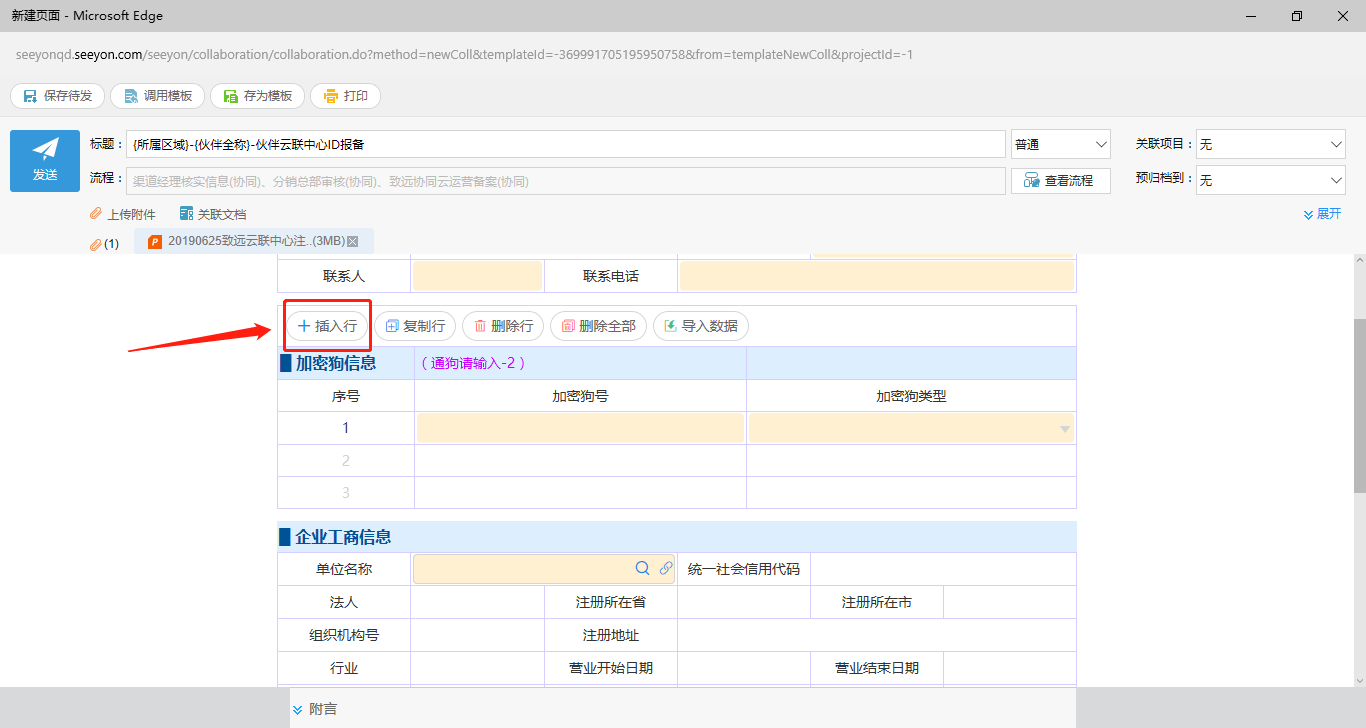Click 加密狗号 field in row 1

580,428
